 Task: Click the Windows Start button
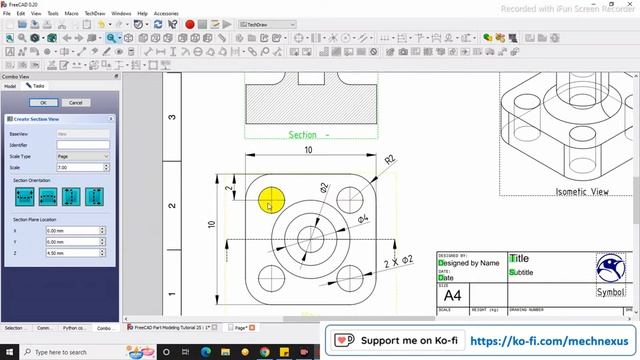pyautogui.click(x=9, y=352)
